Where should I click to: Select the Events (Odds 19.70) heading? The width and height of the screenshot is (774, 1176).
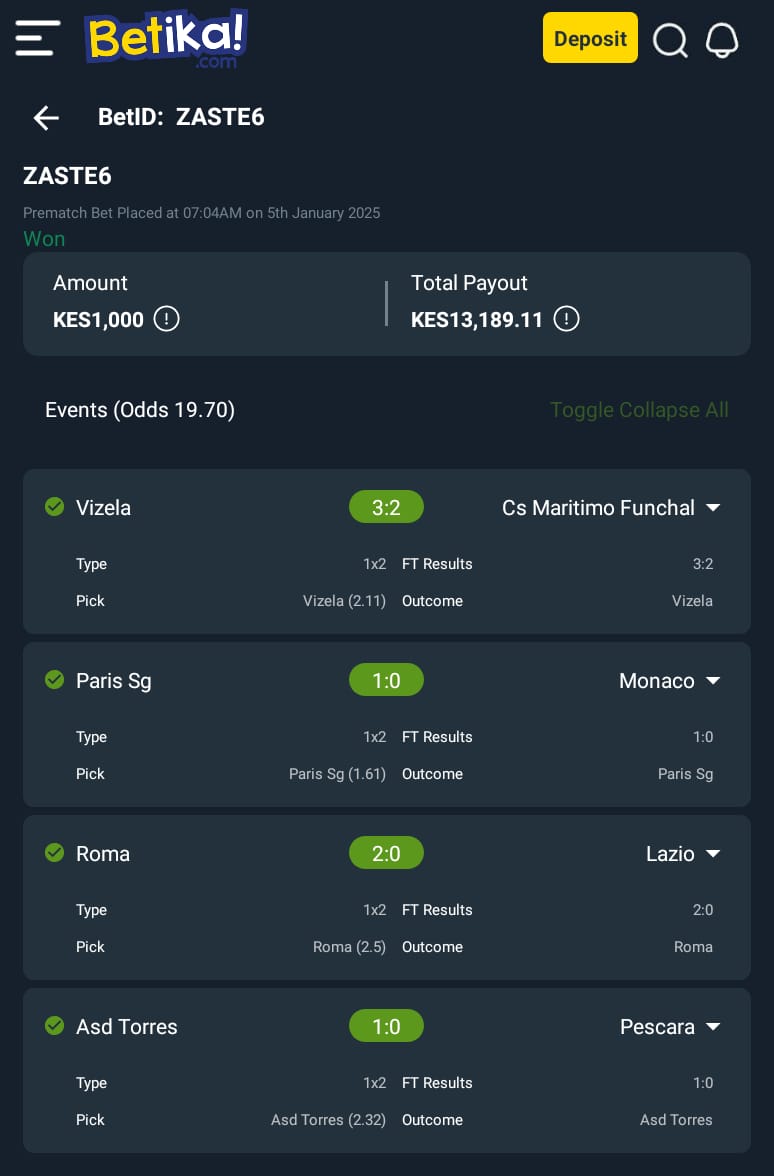(140, 410)
